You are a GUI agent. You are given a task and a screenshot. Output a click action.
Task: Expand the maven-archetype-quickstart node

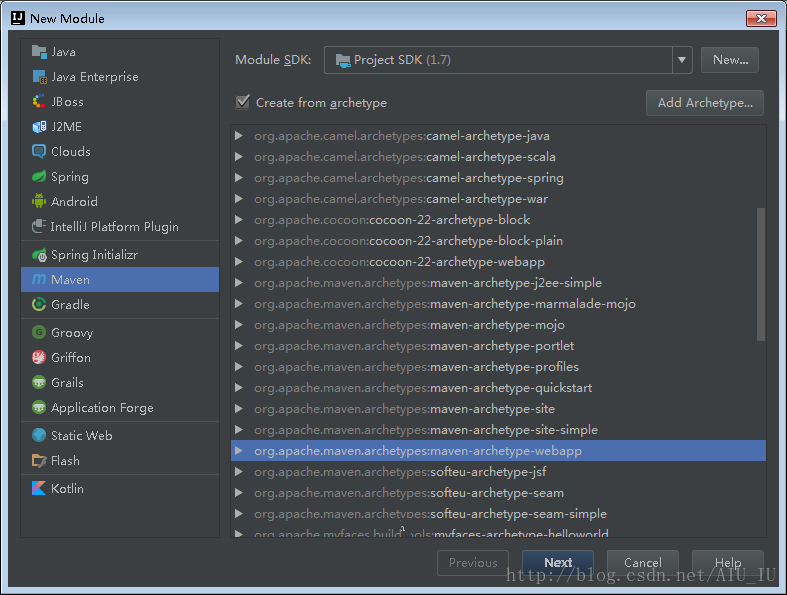click(239, 388)
